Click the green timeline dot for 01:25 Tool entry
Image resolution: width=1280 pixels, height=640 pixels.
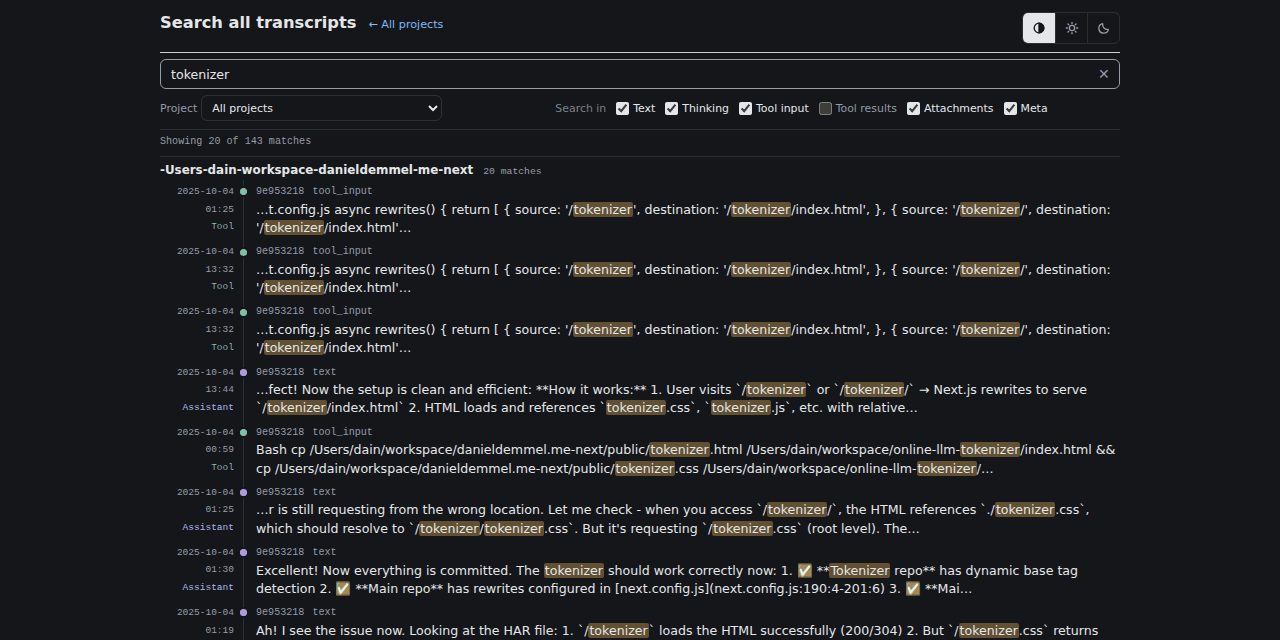pos(243,192)
